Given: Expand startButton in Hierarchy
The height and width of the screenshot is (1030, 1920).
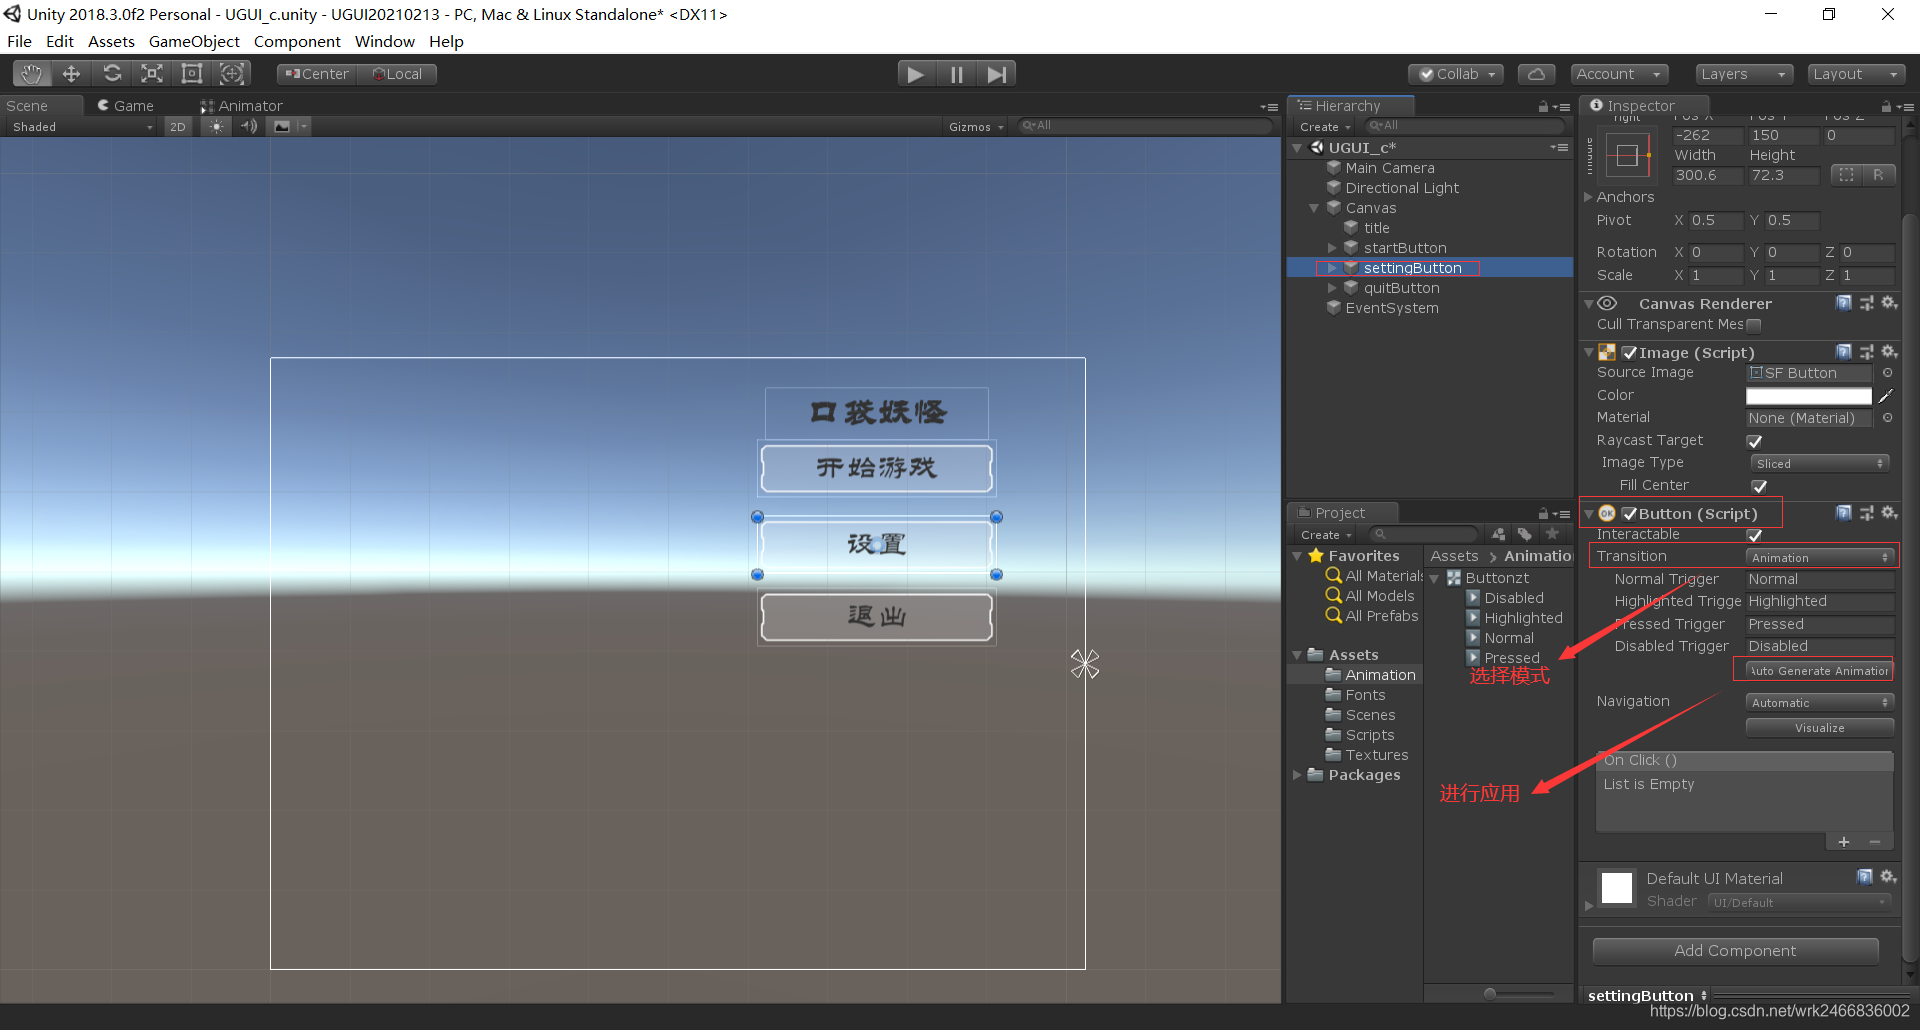Looking at the screenshot, I should 1332,248.
